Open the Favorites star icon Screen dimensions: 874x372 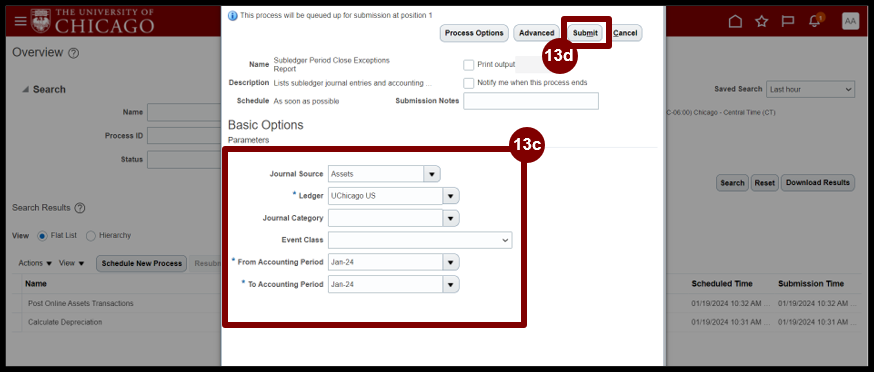pyautogui.click(x=761, y=21)
